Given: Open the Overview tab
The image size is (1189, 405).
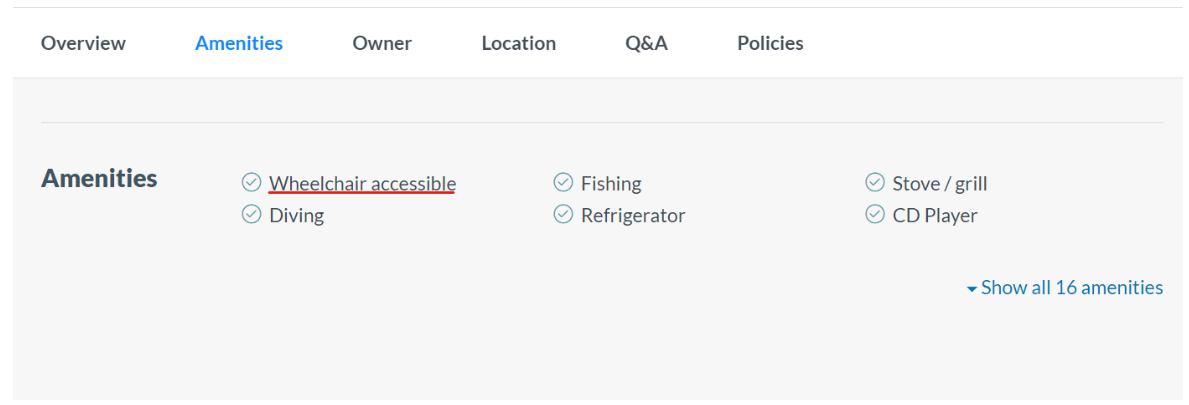Looking at the screenshot, I should click(x=83, y=43).
